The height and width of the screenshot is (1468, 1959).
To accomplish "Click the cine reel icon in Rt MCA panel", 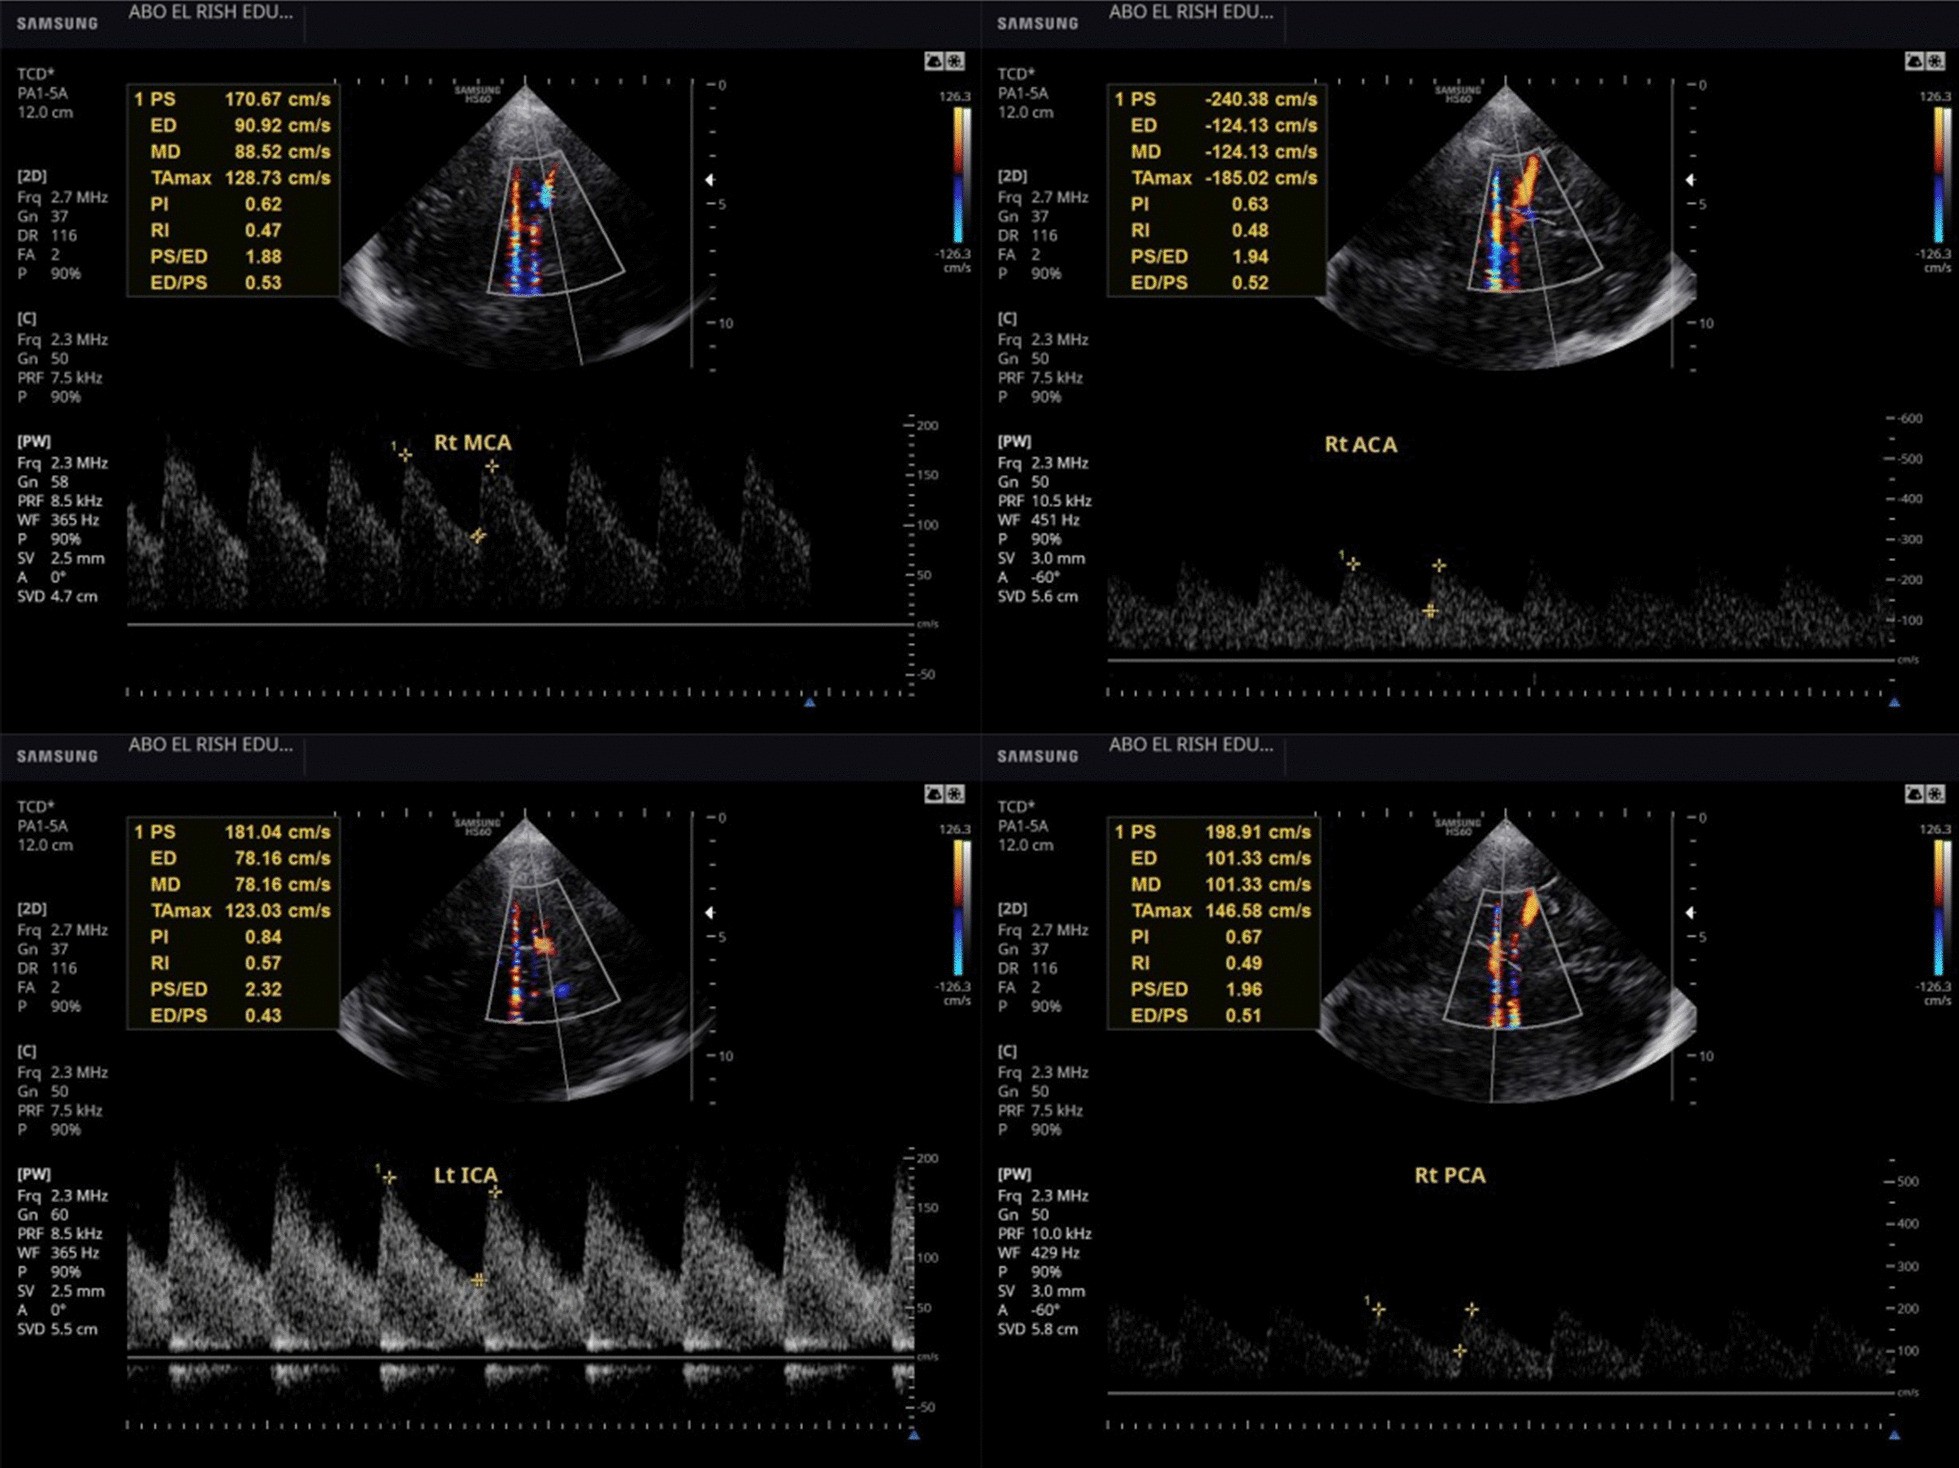I will point(956,61).
